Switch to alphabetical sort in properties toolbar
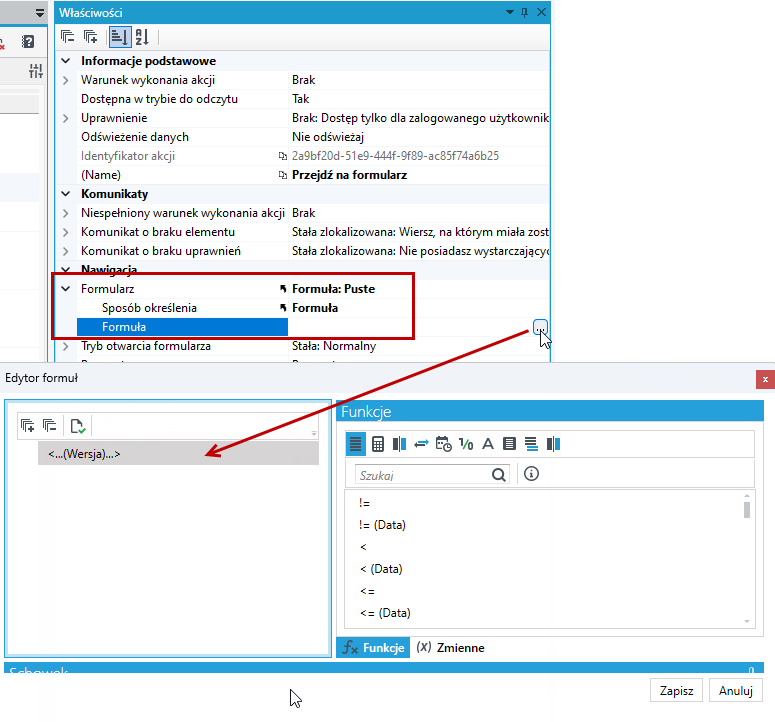The image size is (775, 722). 142,37
